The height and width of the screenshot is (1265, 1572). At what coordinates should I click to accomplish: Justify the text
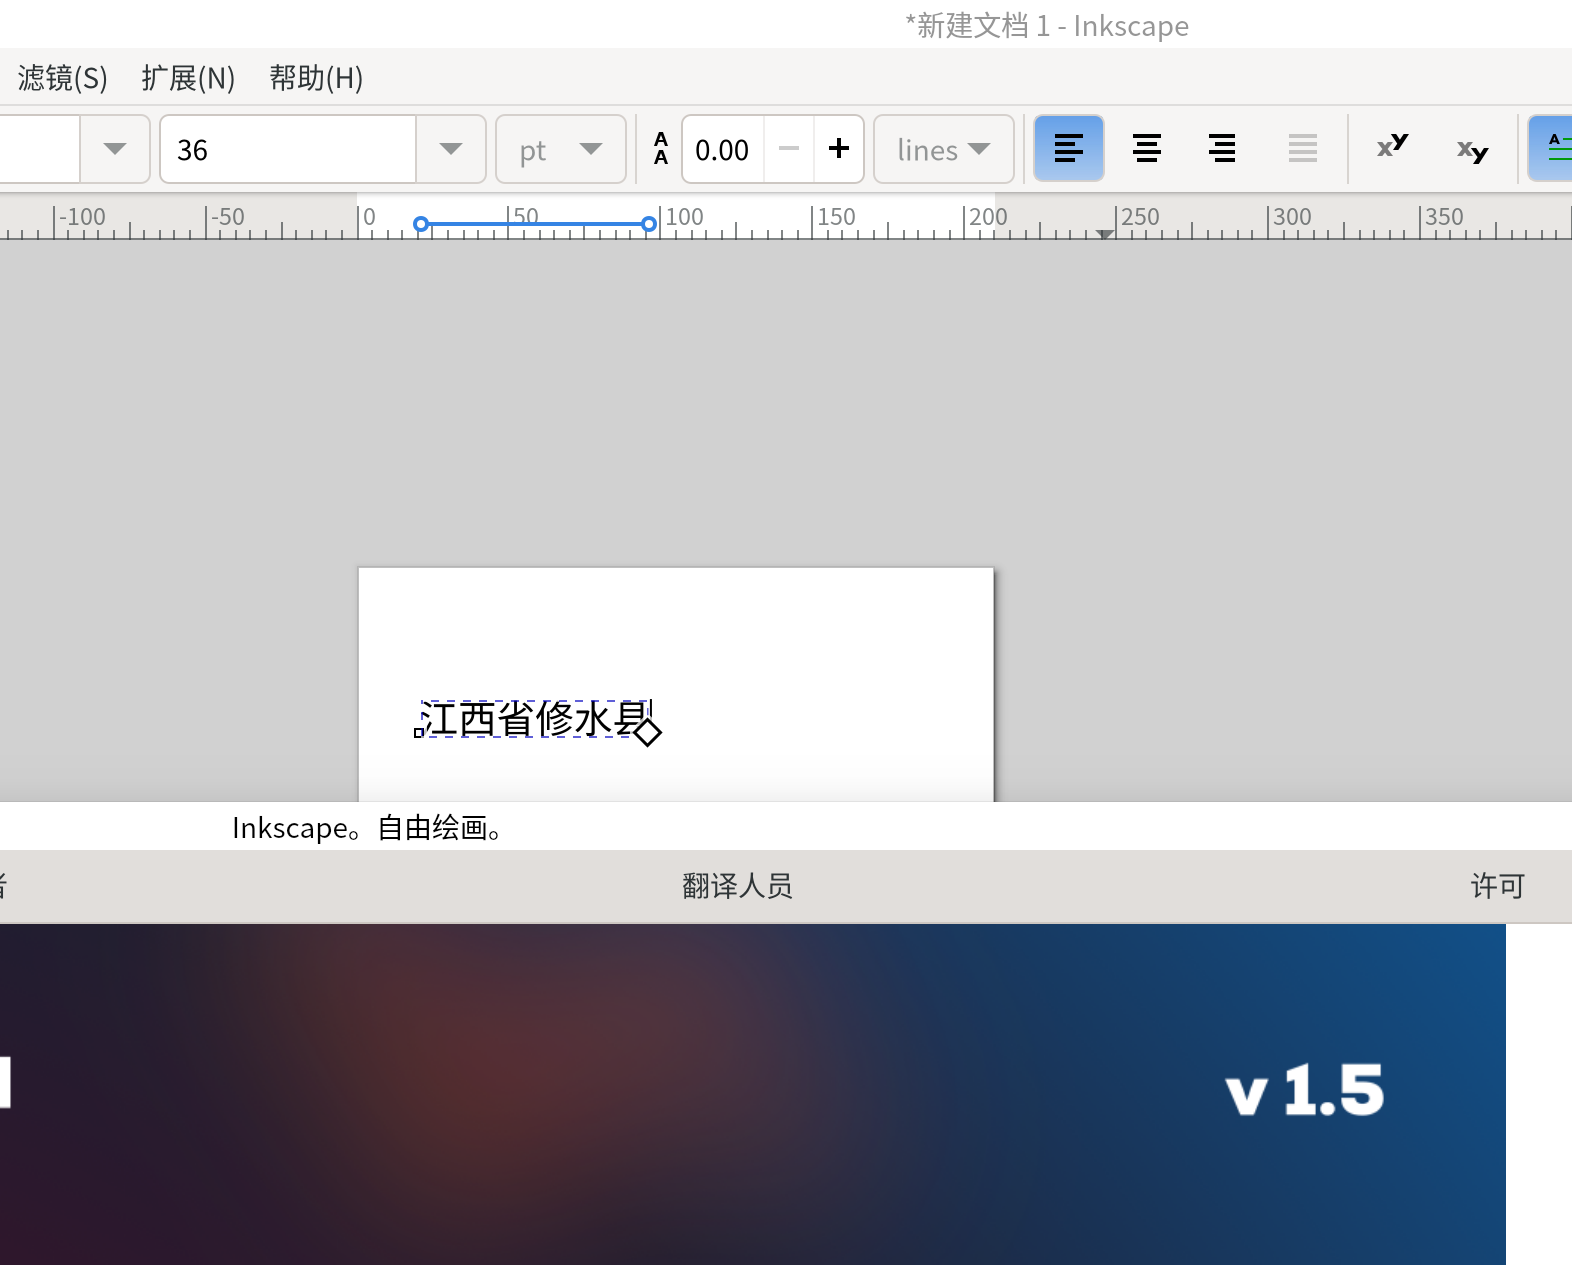point(1302,149)
